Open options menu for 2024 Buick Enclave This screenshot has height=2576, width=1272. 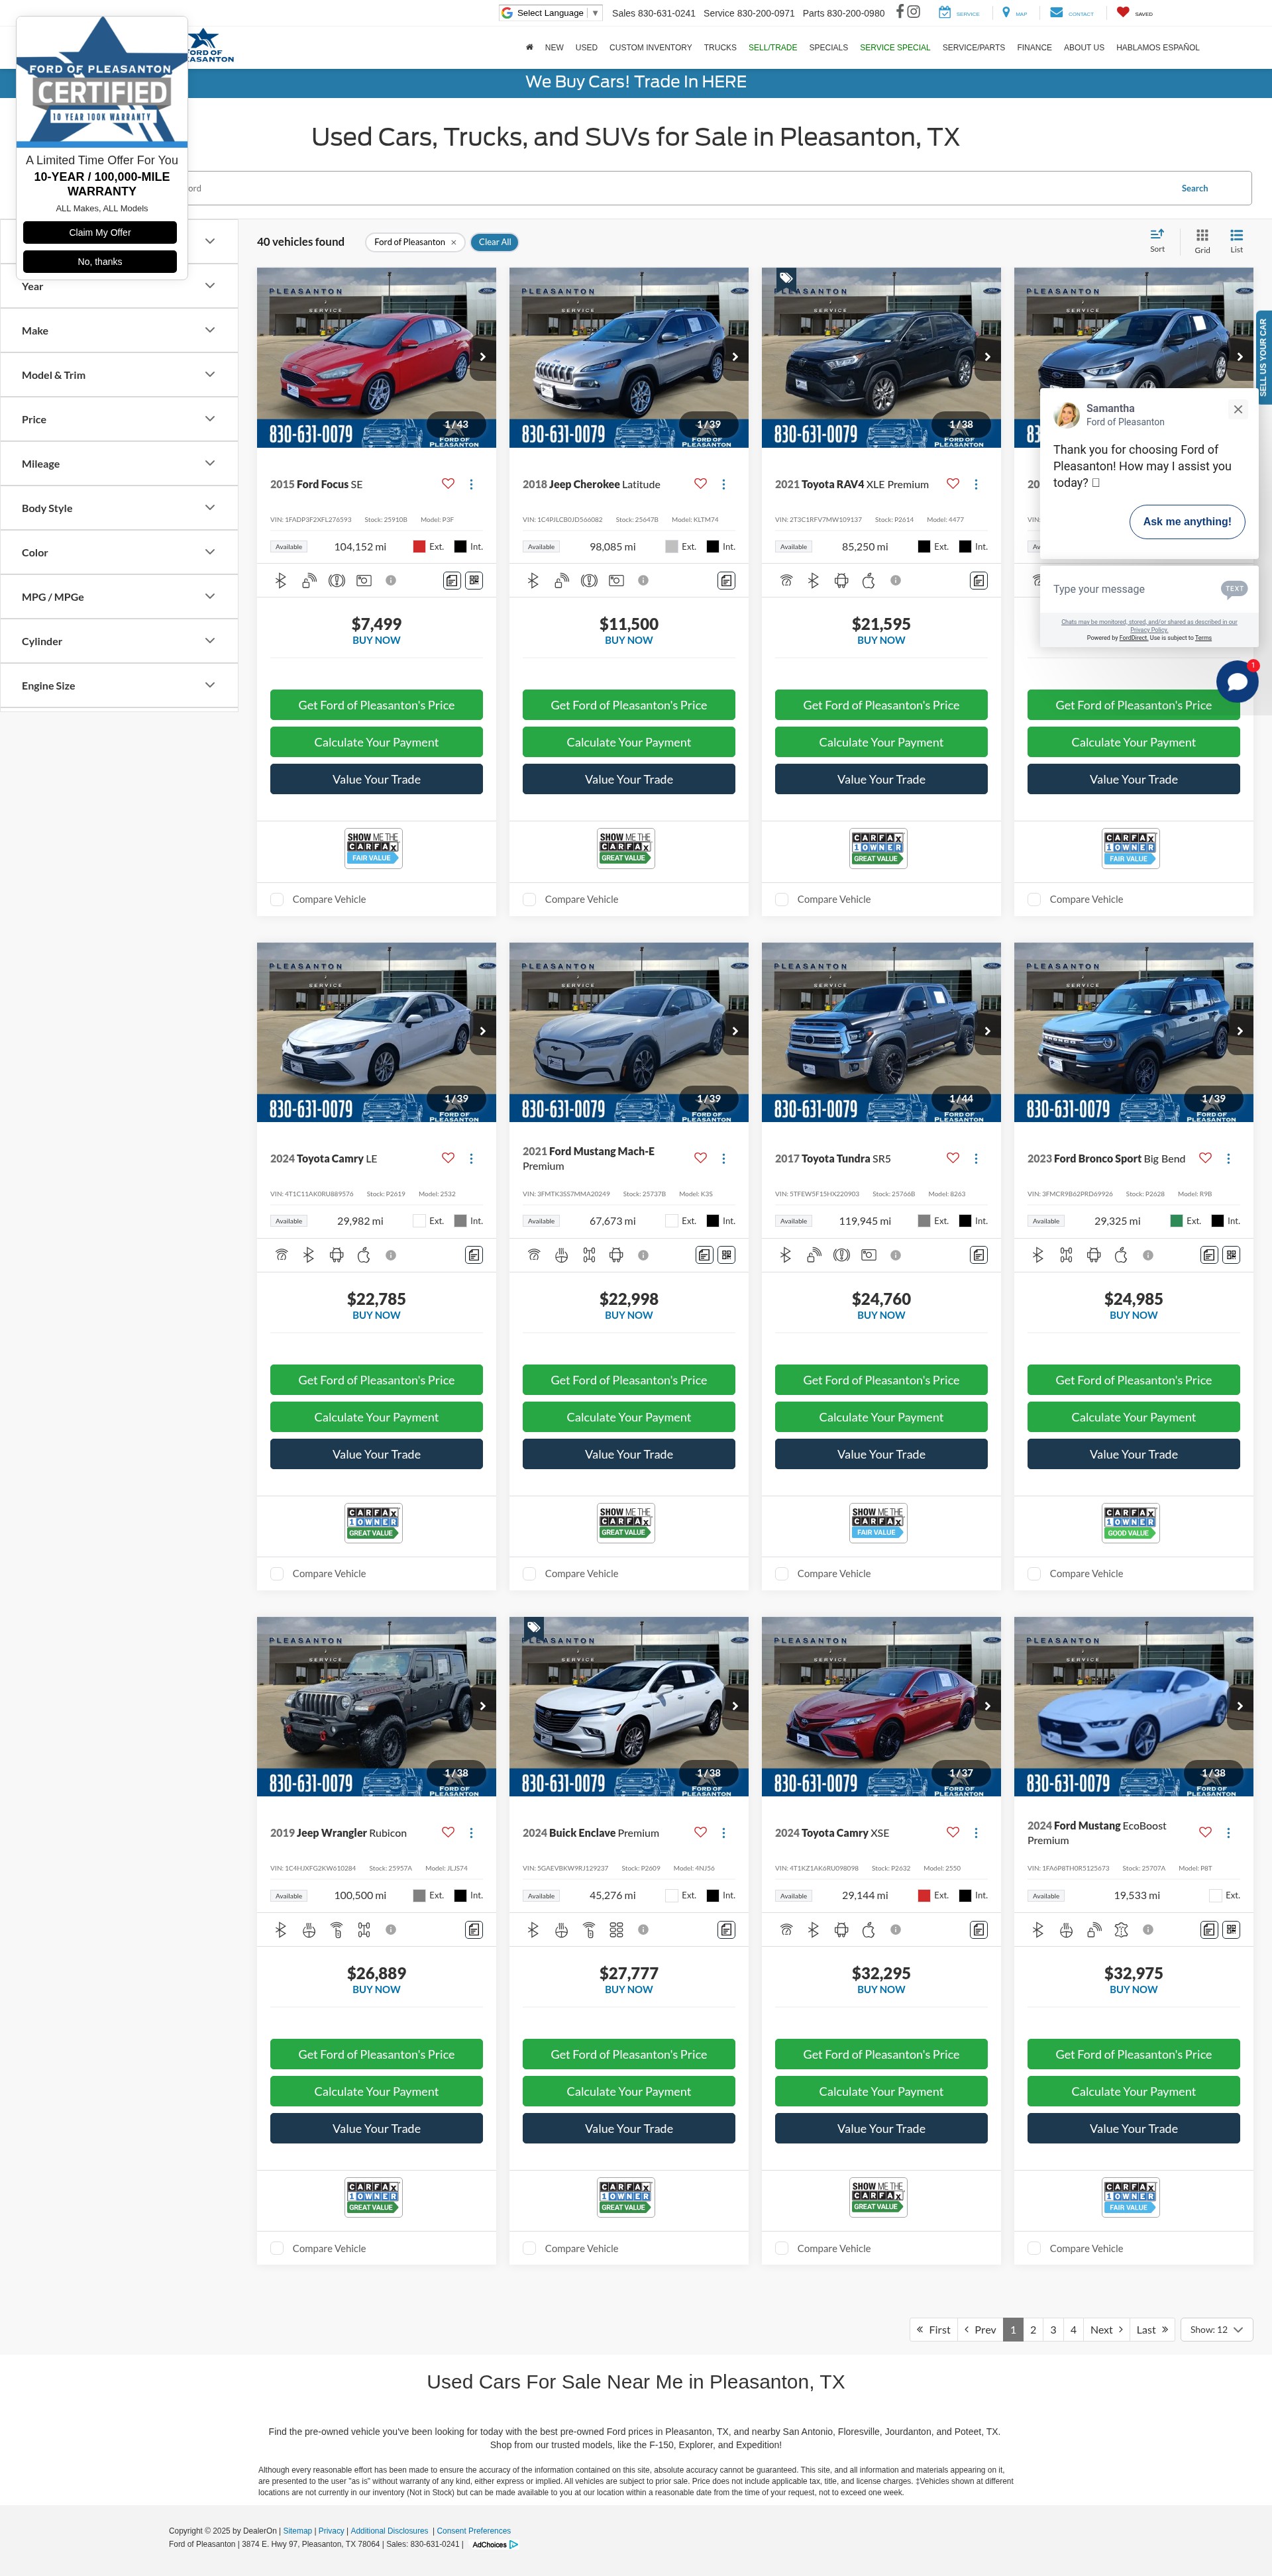724,1833
